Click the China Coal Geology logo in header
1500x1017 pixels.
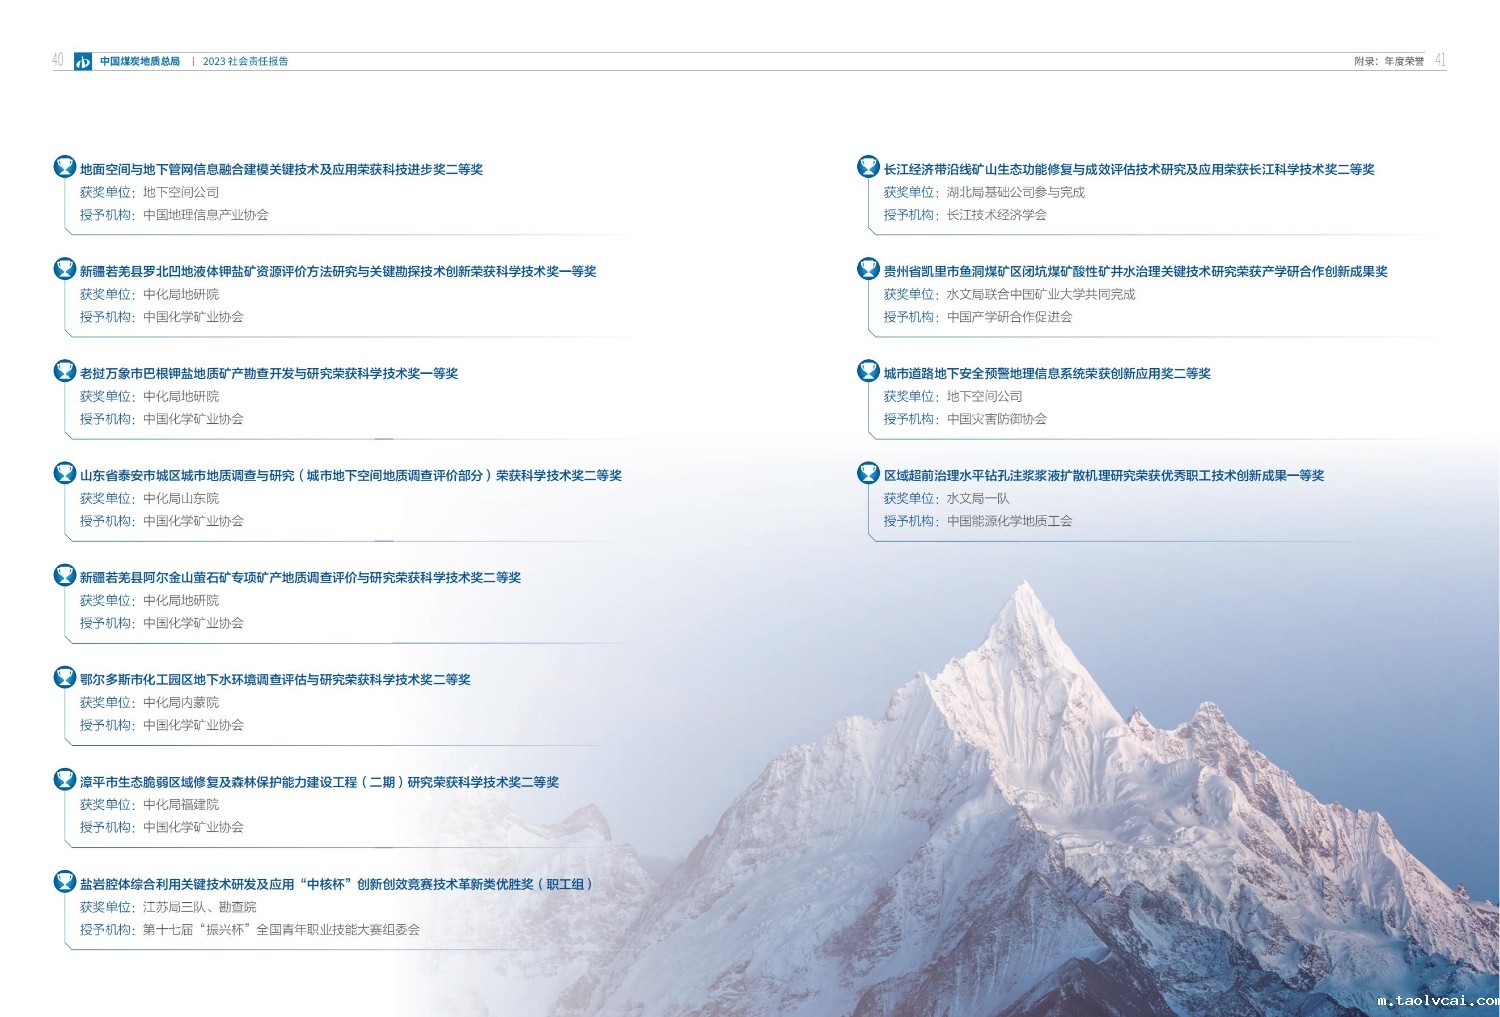(x=83, y=61)
